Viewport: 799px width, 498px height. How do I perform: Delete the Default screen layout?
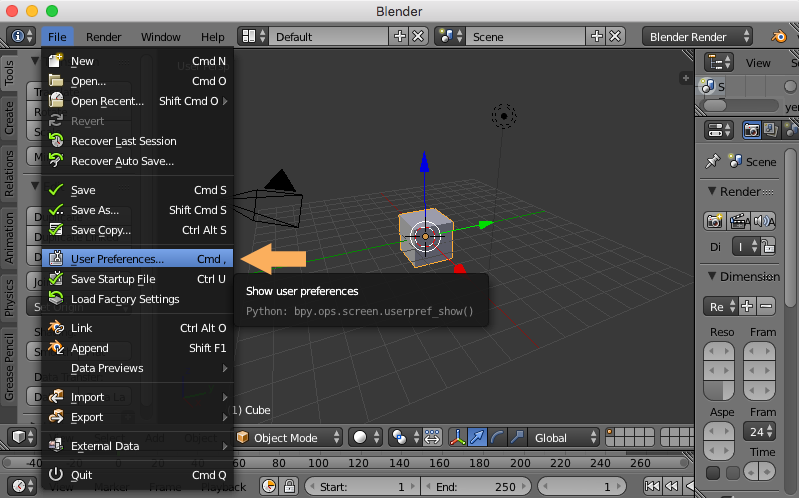click(418, 37)
